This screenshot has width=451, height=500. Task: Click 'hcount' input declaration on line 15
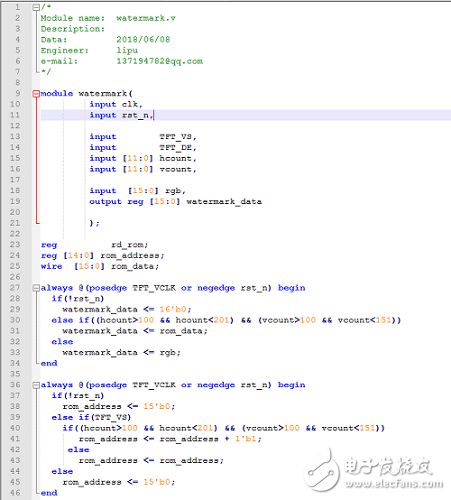coord(177,158)
